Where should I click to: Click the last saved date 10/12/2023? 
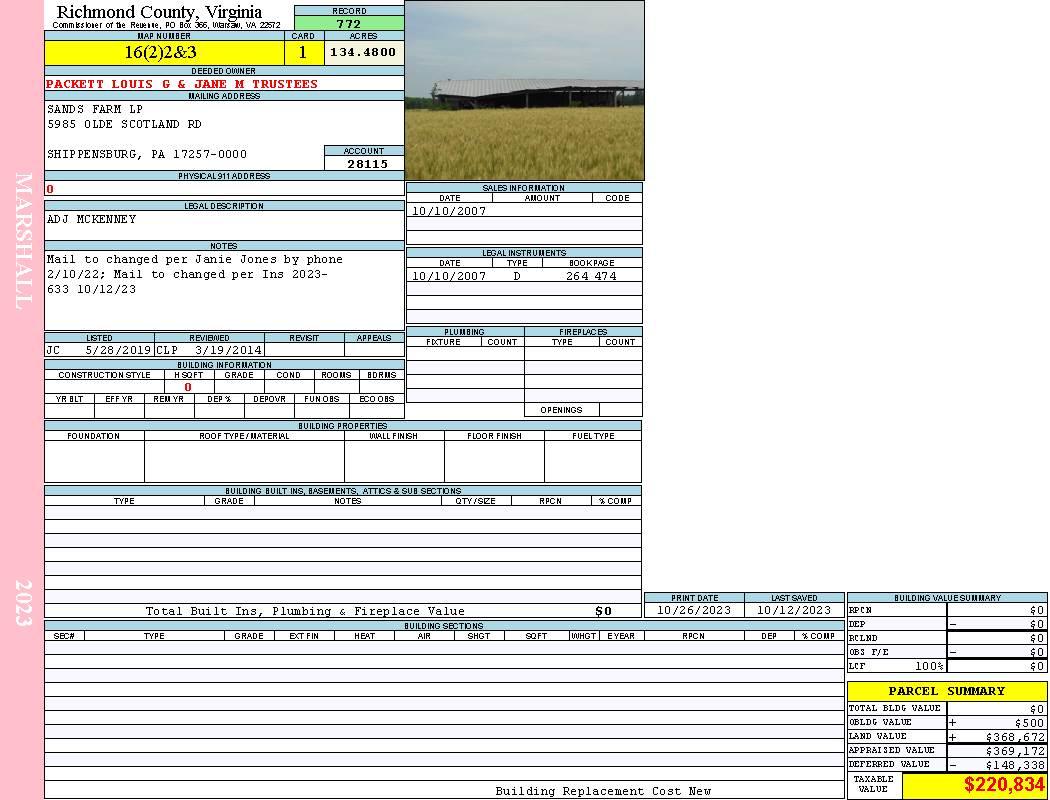[x=794, y=610]
